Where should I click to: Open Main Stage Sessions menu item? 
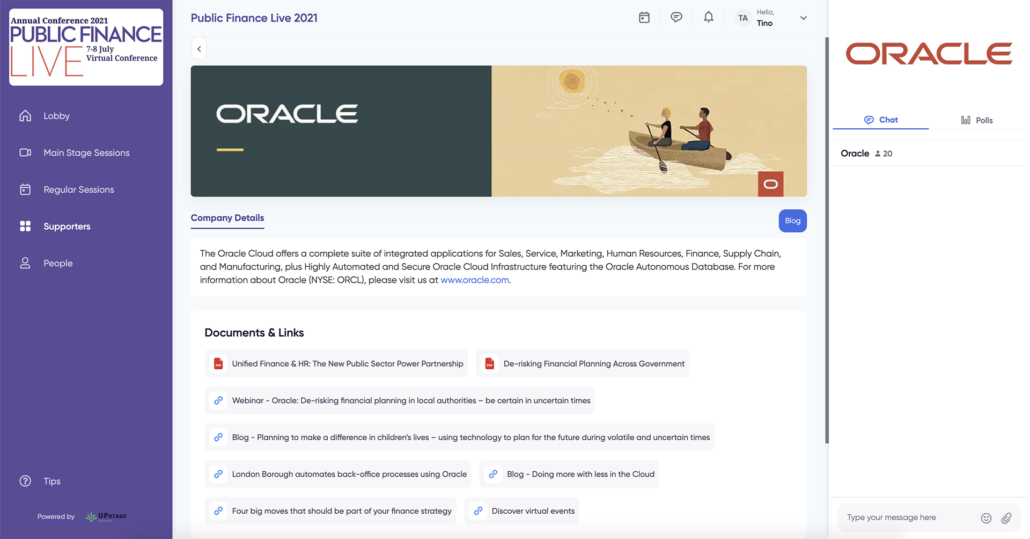click(86, 152)
